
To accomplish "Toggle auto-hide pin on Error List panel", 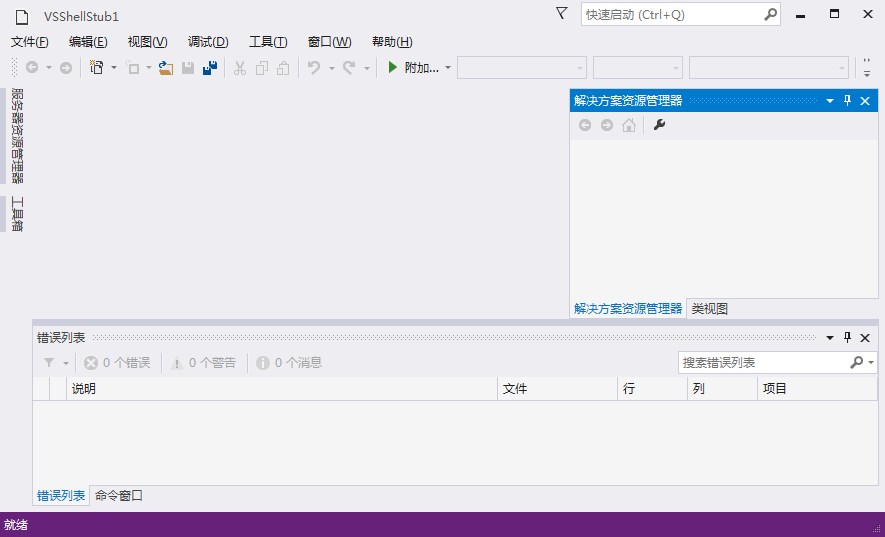I will coord(847,337).
